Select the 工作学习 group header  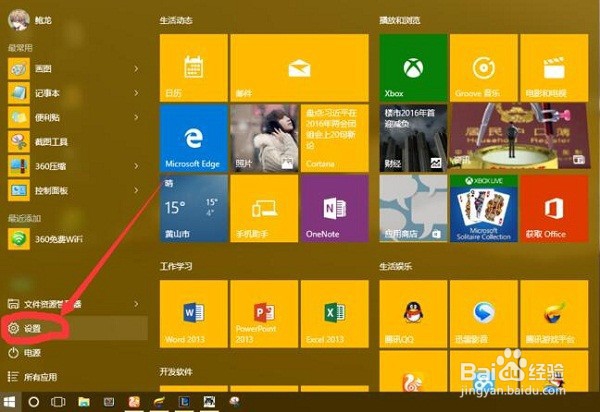click(x=176, y=267)
